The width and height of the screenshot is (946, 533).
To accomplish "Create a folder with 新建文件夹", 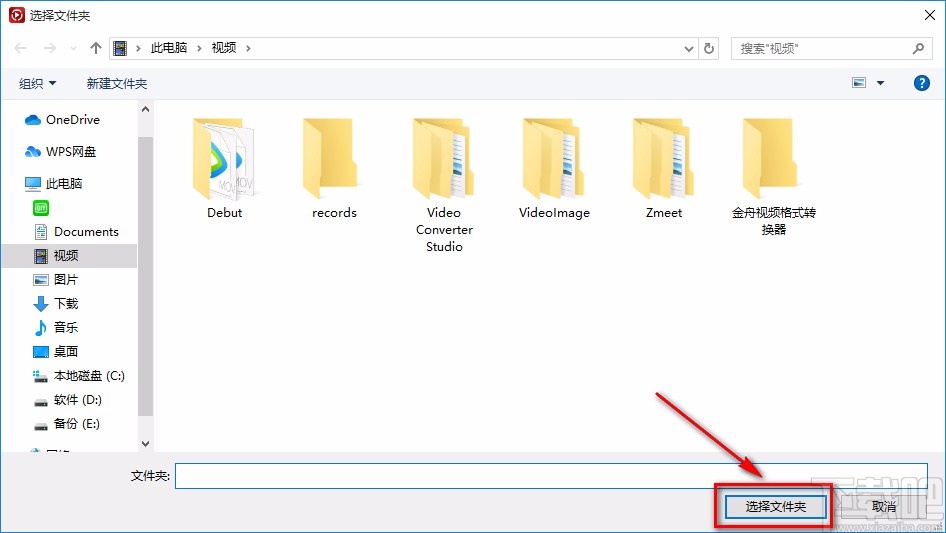I will click(116, 83).
